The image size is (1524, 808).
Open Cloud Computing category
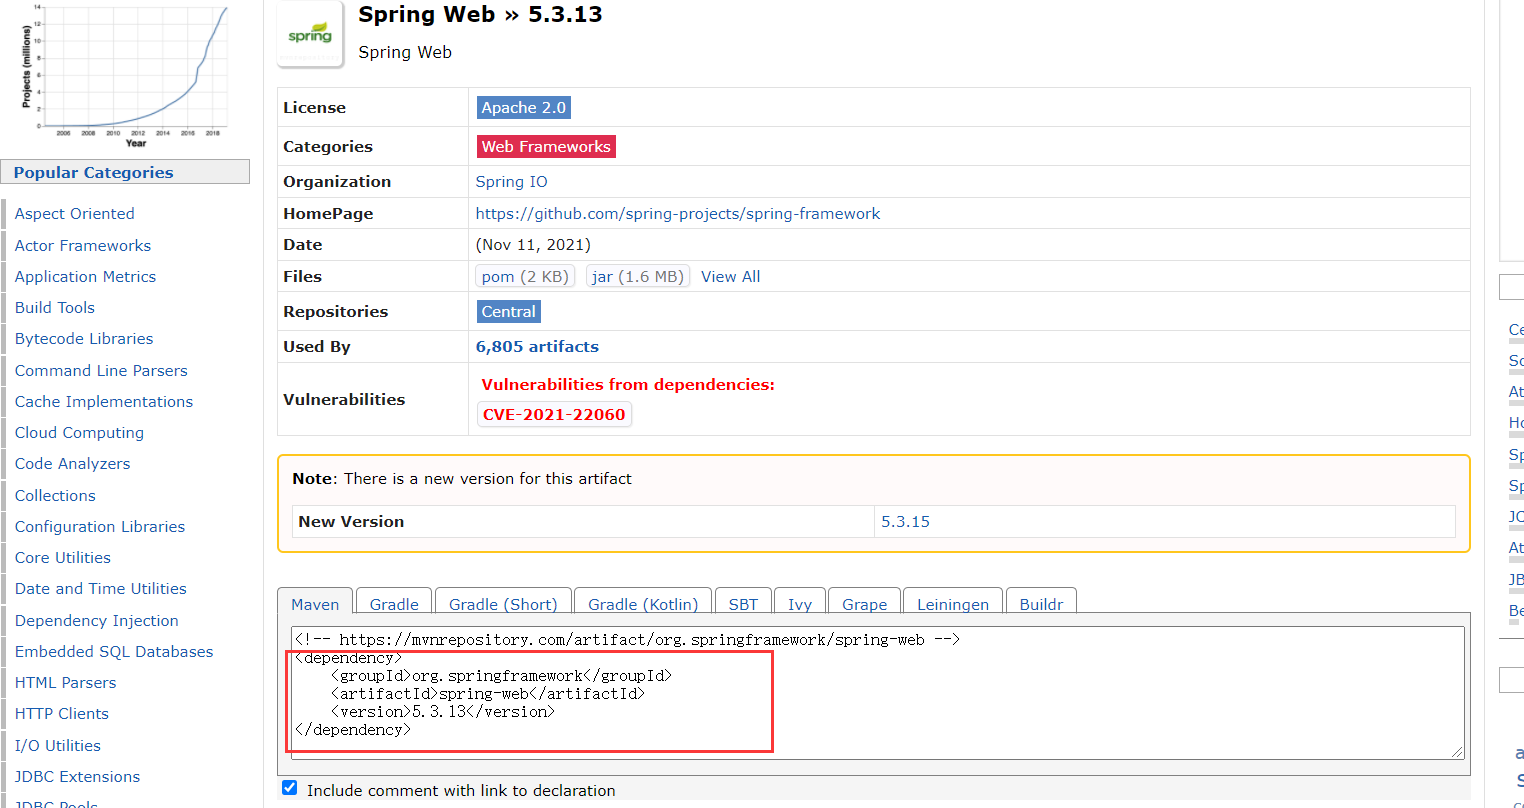pos(79,433)
